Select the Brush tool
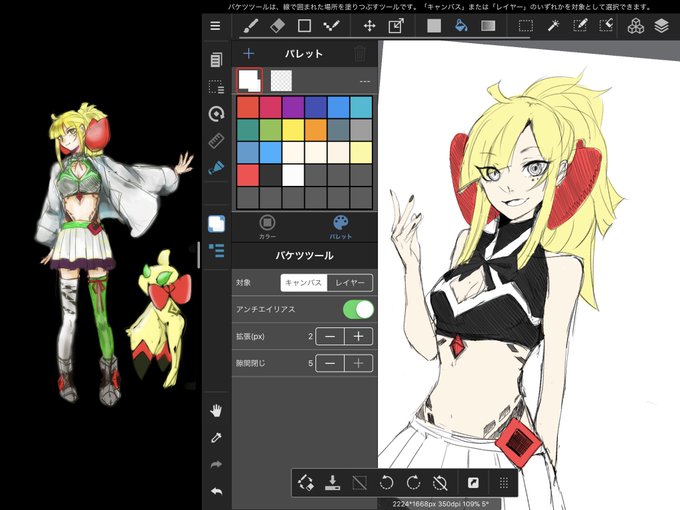680x510 pixels. tap(251, 26)
